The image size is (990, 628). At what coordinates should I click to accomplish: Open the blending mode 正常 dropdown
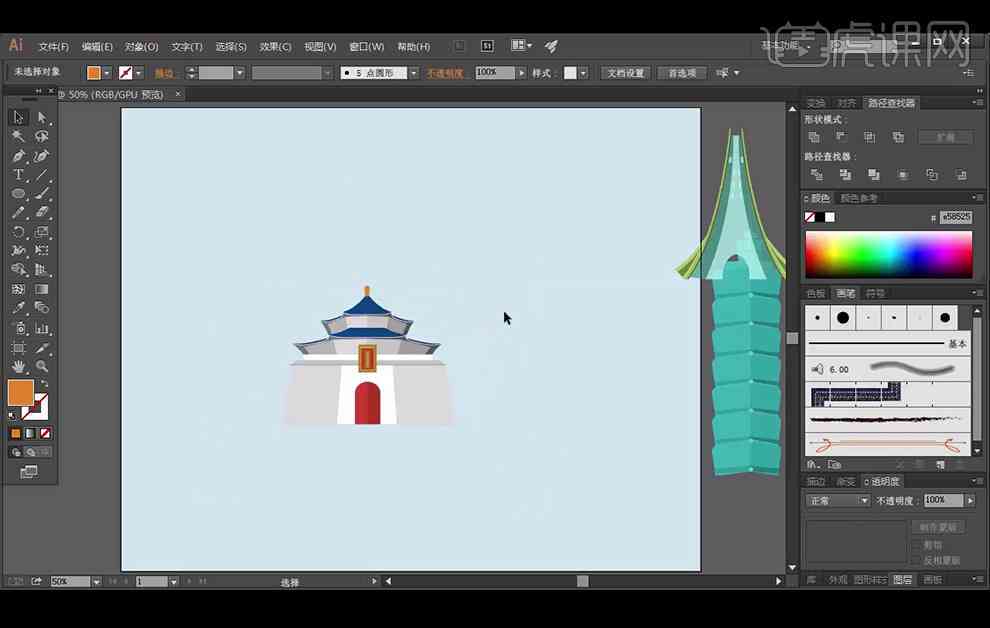(x=838, y=501)
